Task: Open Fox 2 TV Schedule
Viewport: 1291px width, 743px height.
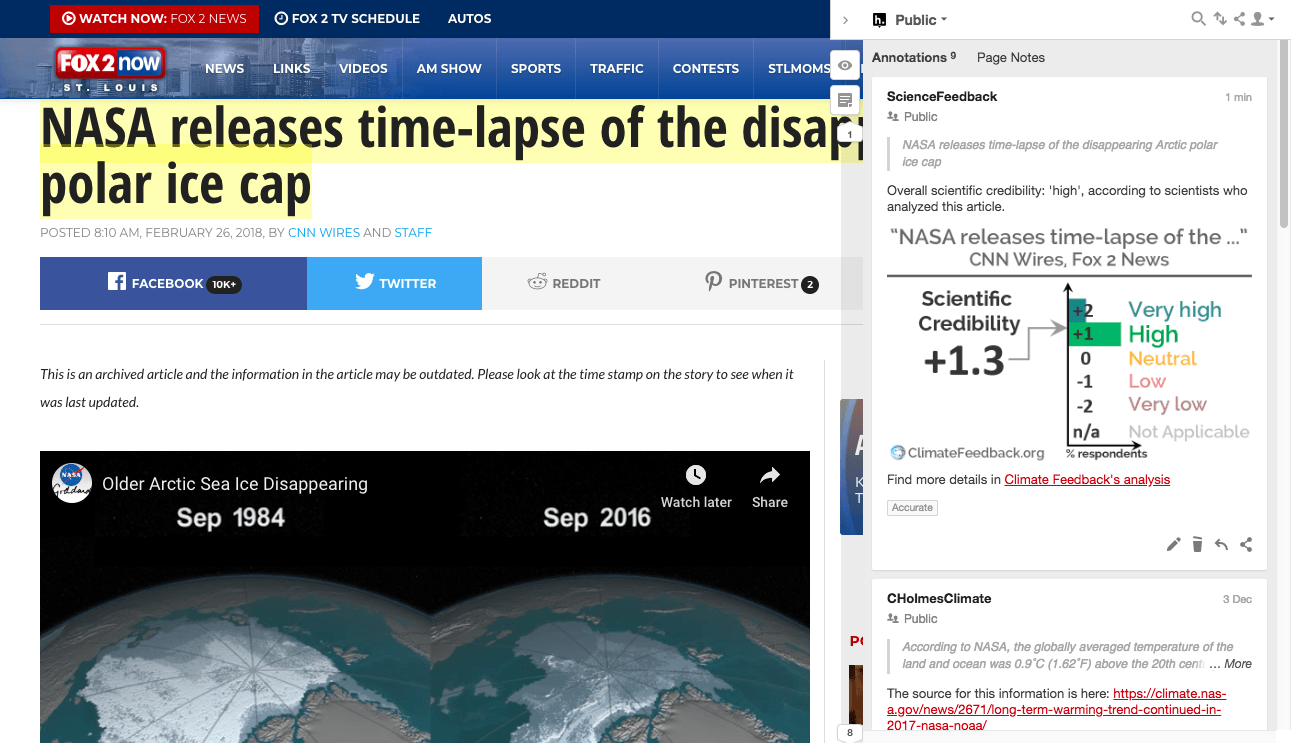Action: [347, 19]
